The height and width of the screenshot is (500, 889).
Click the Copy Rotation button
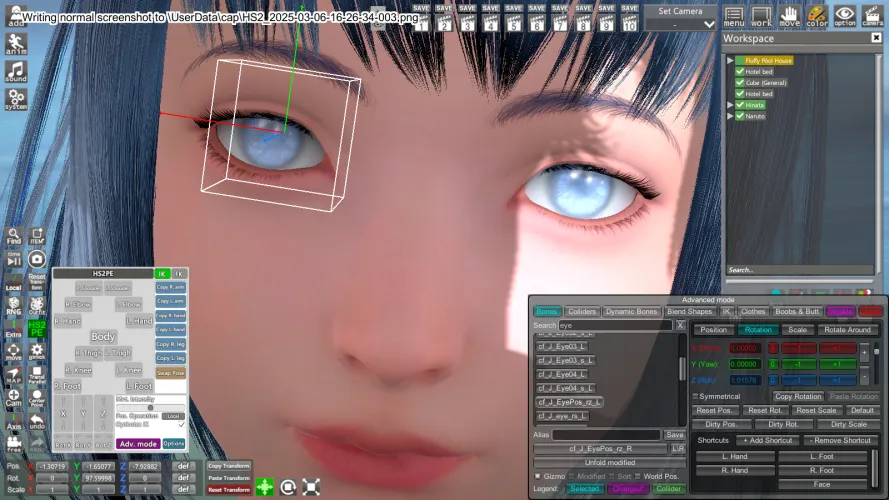[797, 397]
